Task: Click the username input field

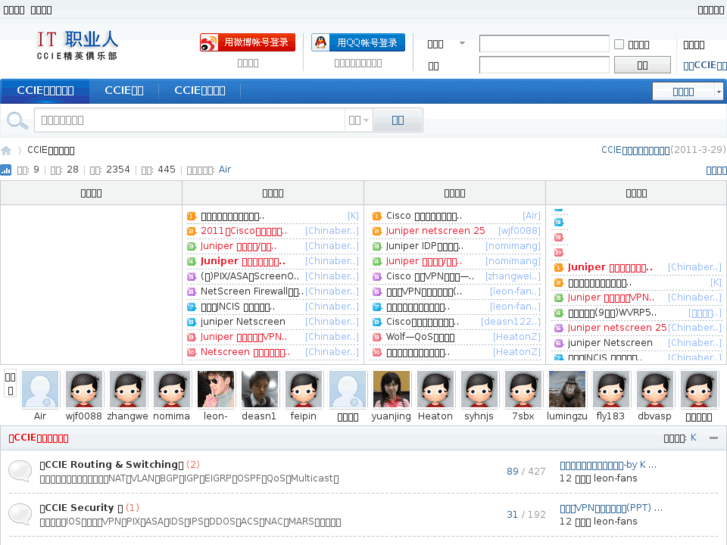Action: tap(544, 44)
